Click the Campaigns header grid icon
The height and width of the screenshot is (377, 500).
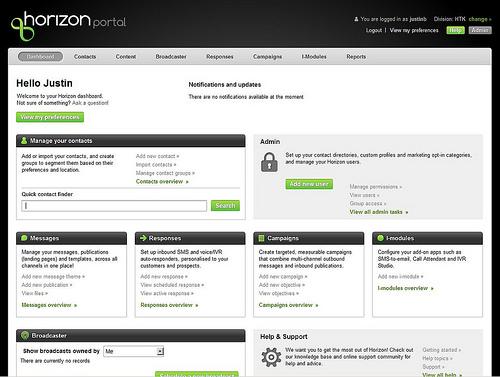tap(262, 238)
